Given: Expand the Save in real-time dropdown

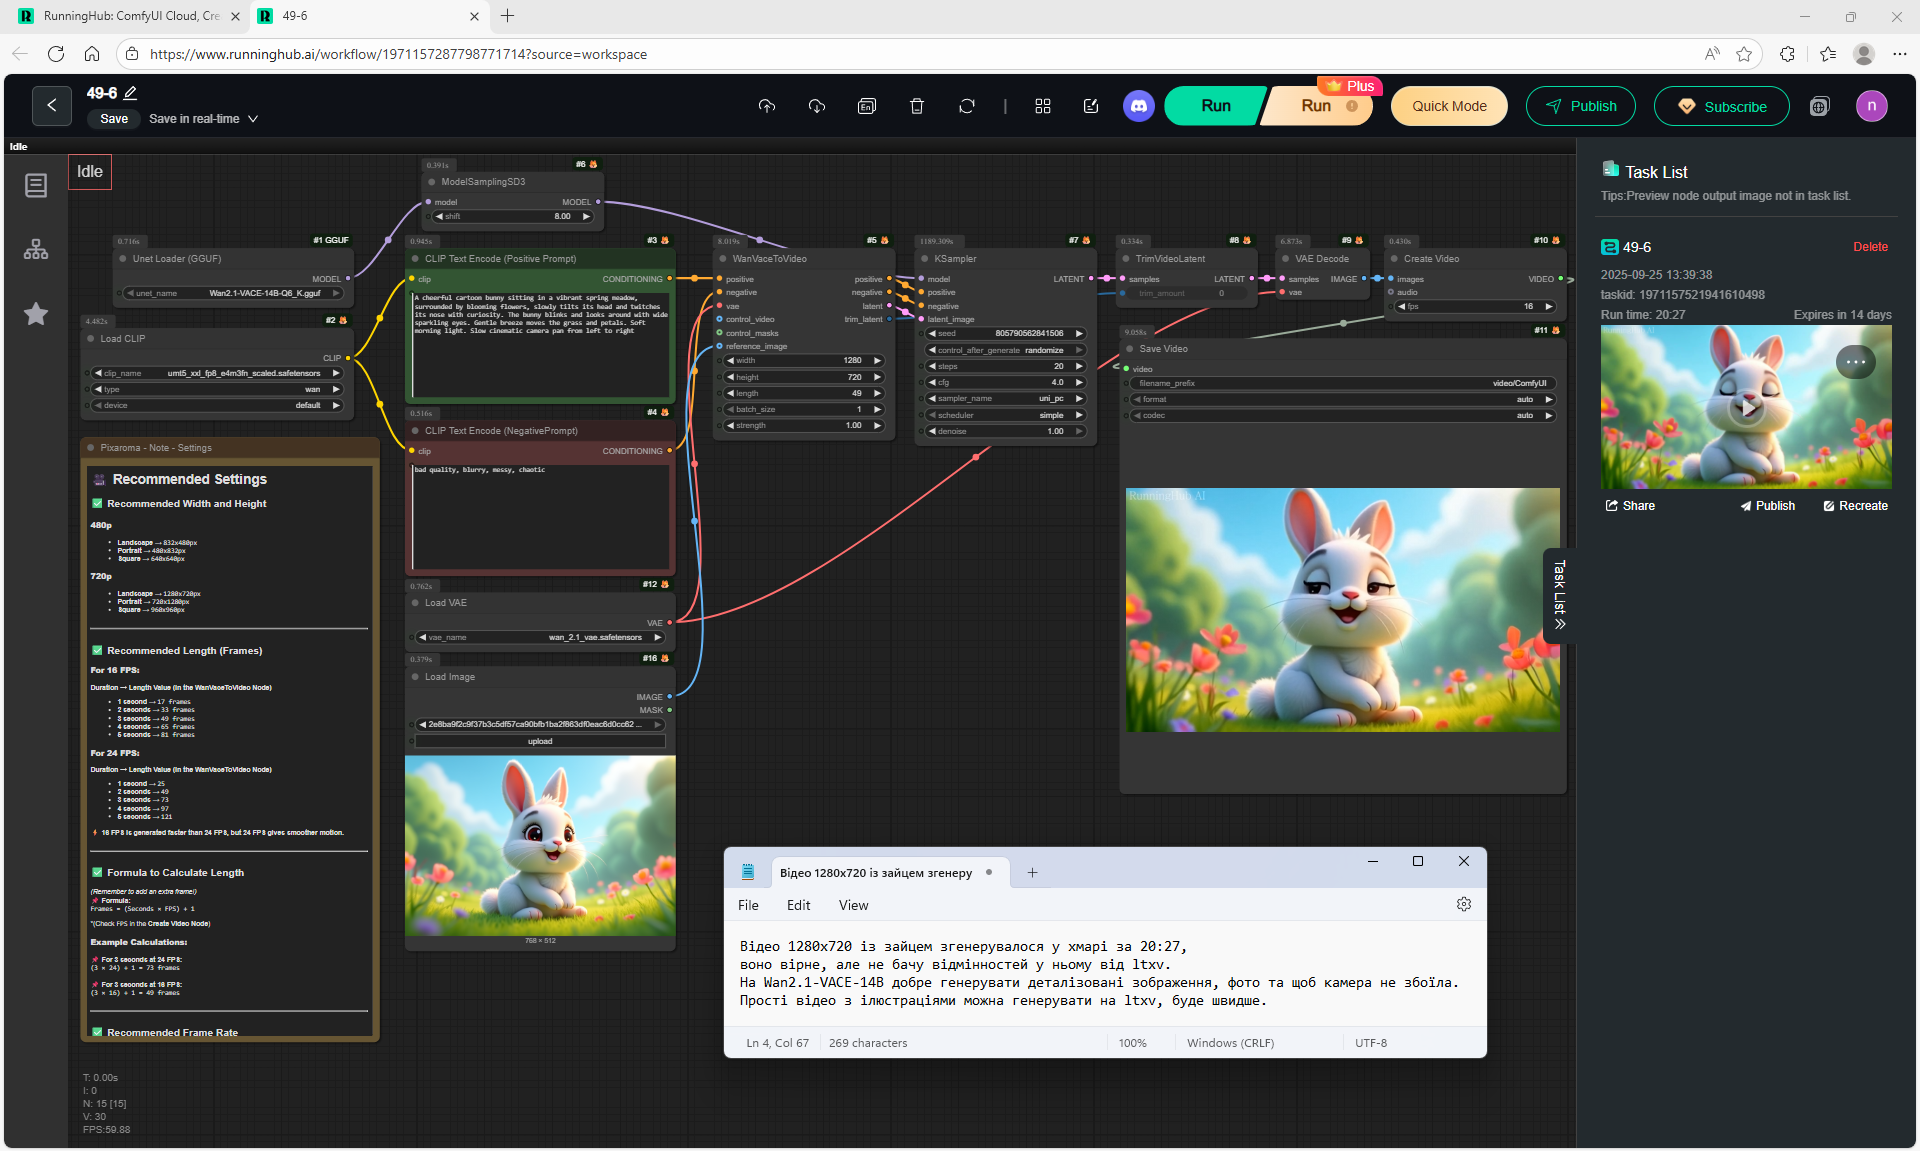Looking at the screenshot, I should click(x=253, y=119).
